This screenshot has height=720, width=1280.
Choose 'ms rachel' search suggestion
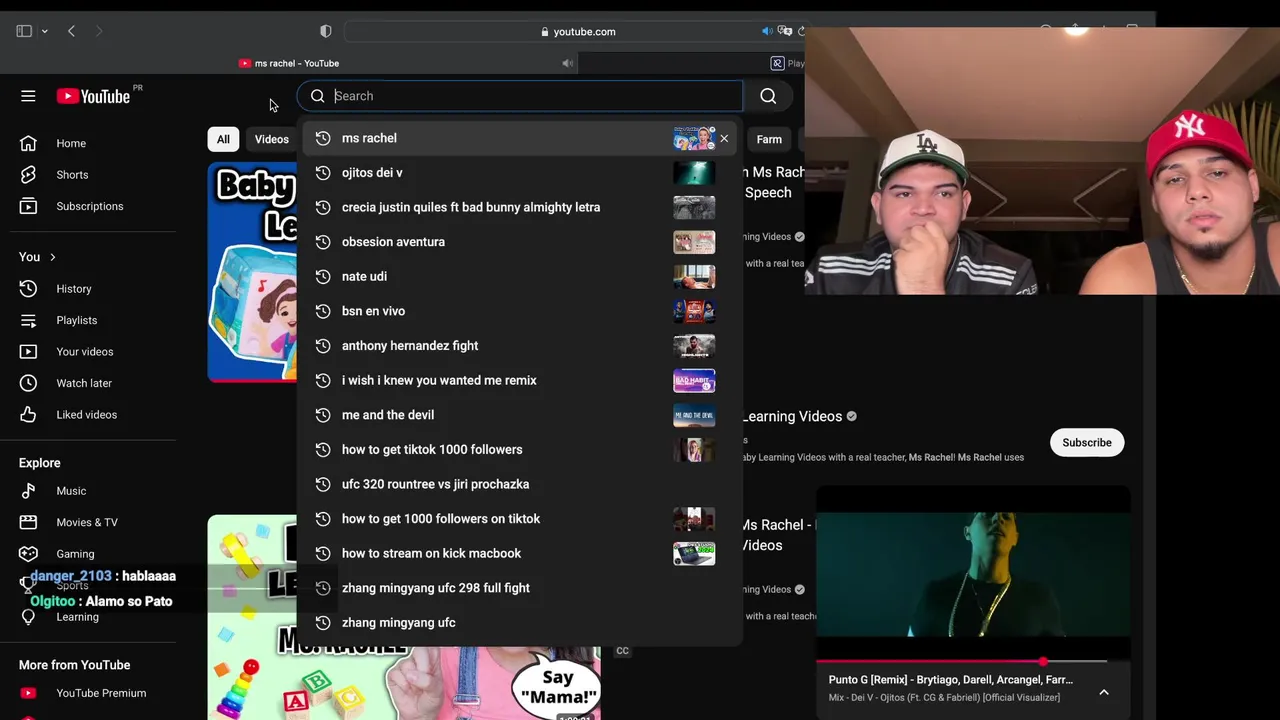tap(519, 138)
